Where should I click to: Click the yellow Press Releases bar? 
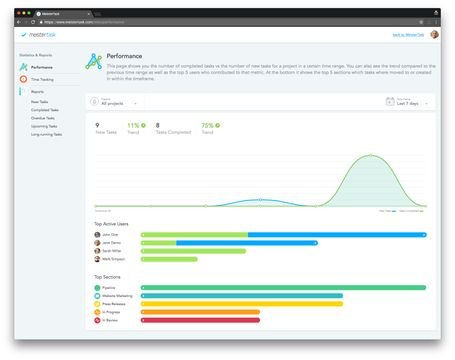pyautogui.click(x=242, y=304)
